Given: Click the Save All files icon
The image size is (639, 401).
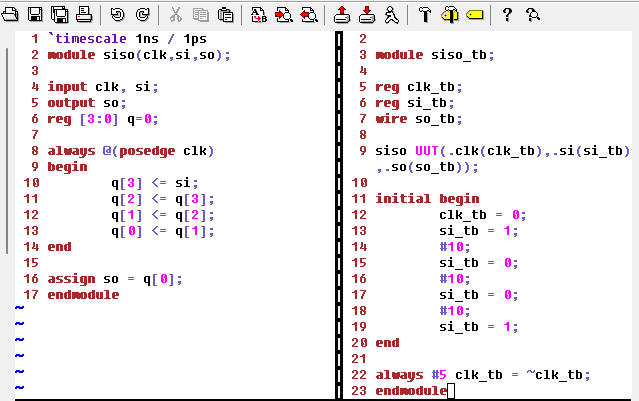Looking at the screenshot, I should [59, 14].
